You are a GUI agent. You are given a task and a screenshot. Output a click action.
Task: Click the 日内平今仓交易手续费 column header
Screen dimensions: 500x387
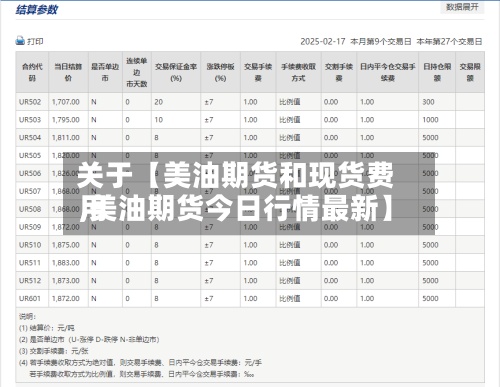click(388, 72)
